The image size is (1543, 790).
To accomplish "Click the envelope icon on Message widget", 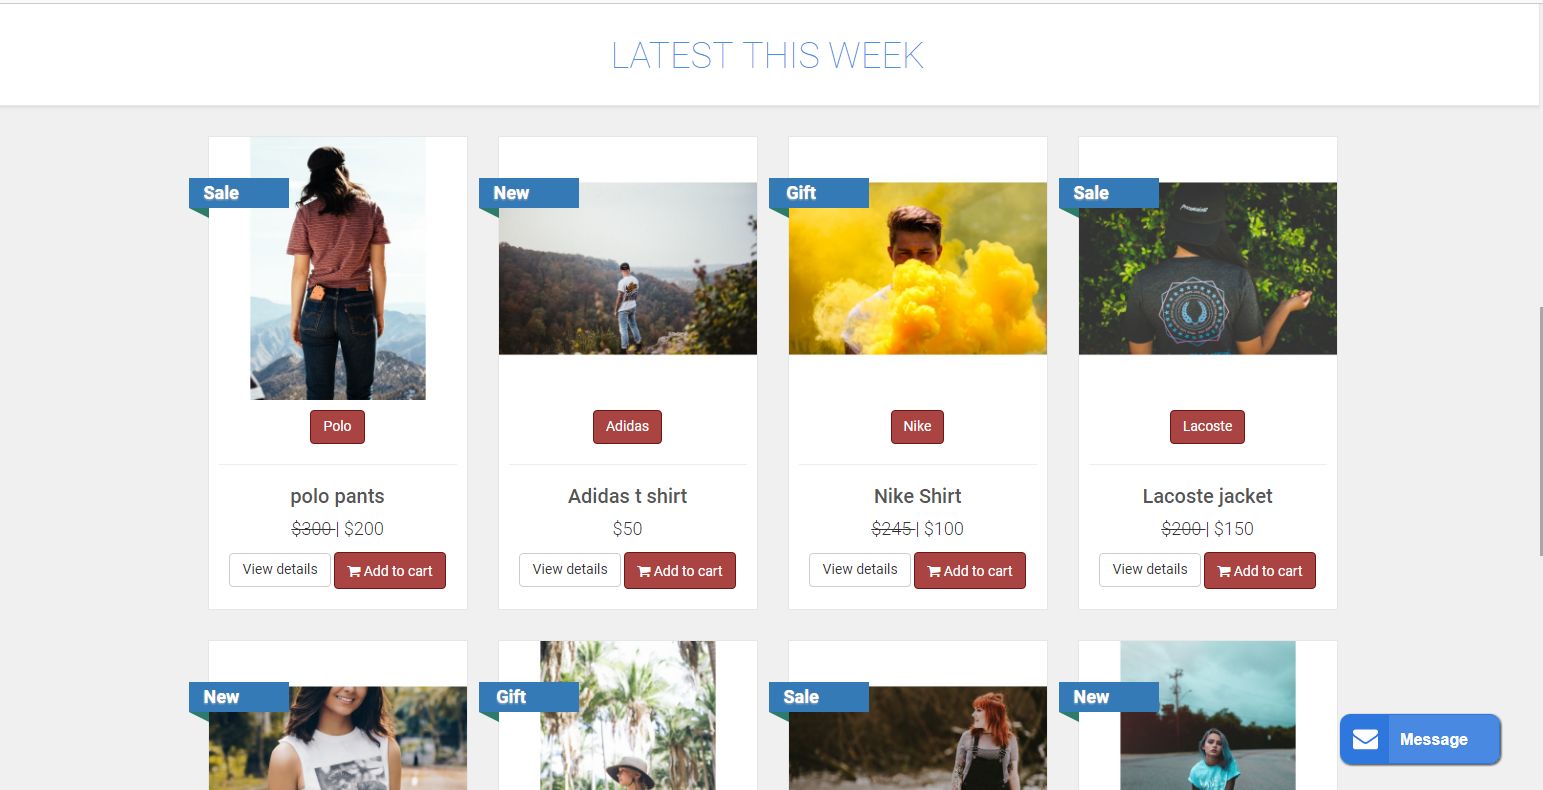I will pos(1365,740).
